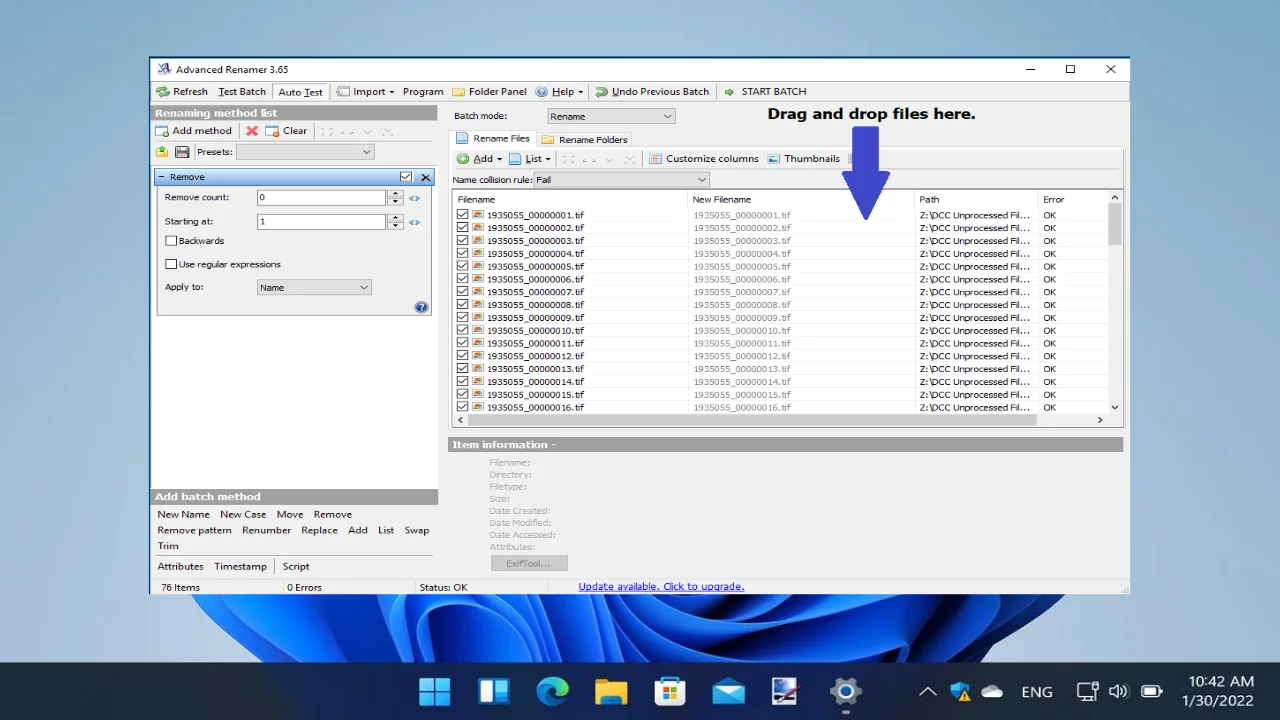
Task: Click the red X delete method icon
Action: [x=252, y=131]
